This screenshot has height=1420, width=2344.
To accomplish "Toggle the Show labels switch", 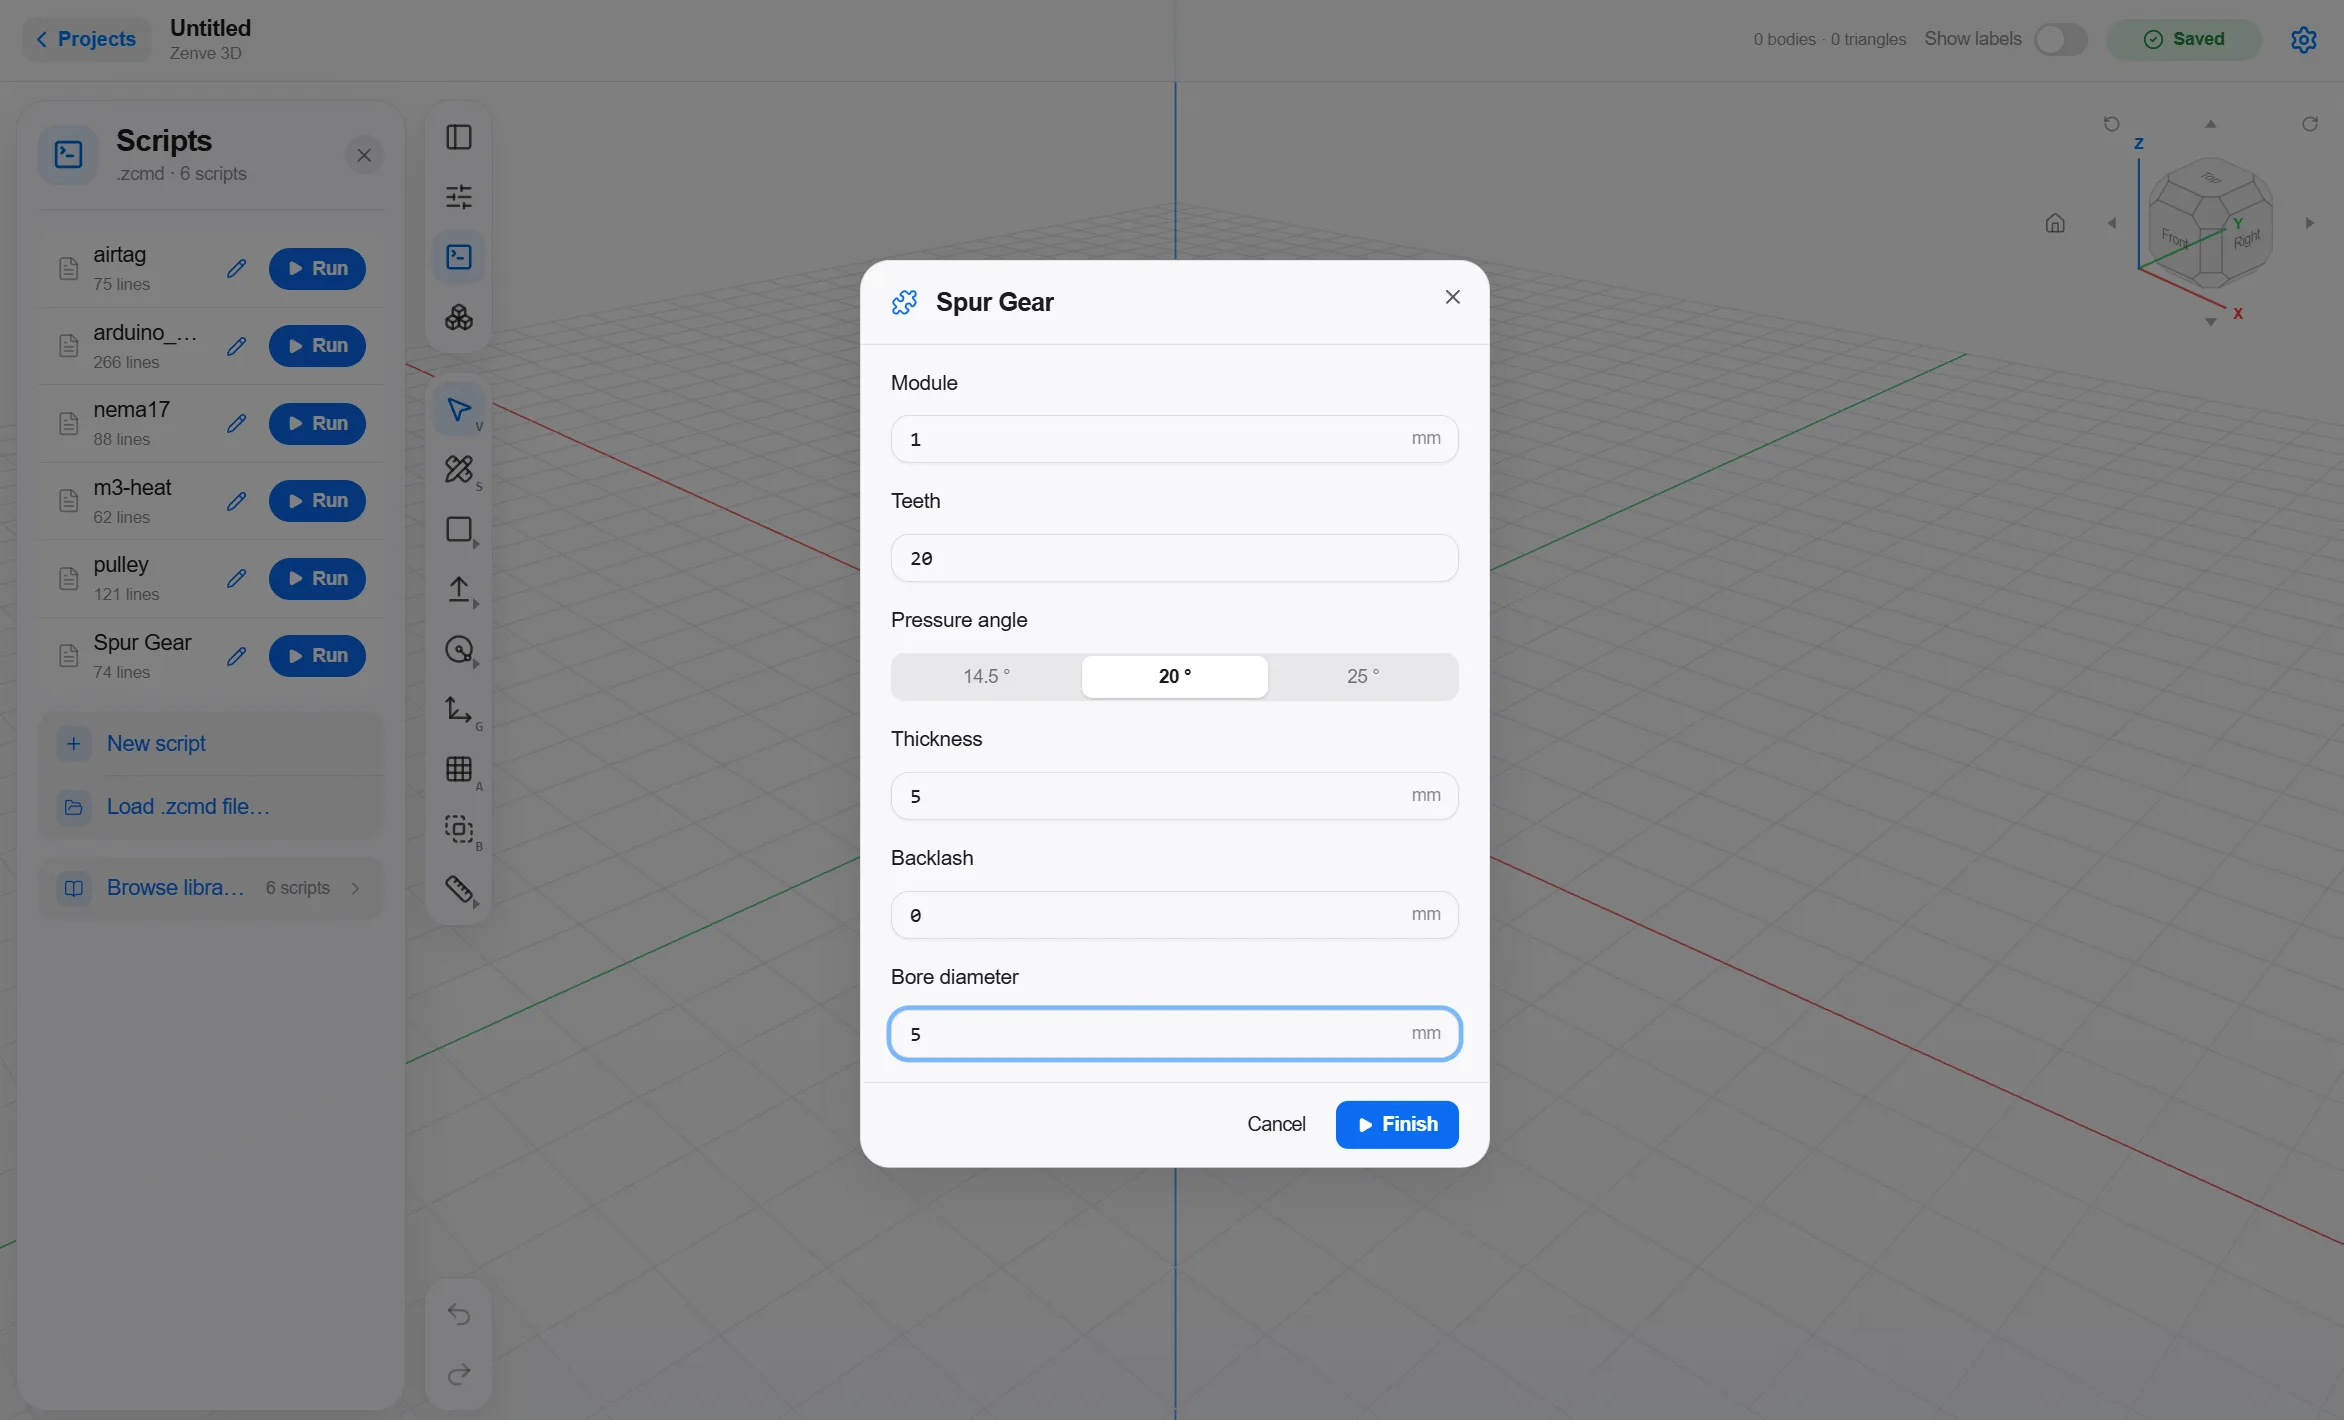I will coord(2061,39).
